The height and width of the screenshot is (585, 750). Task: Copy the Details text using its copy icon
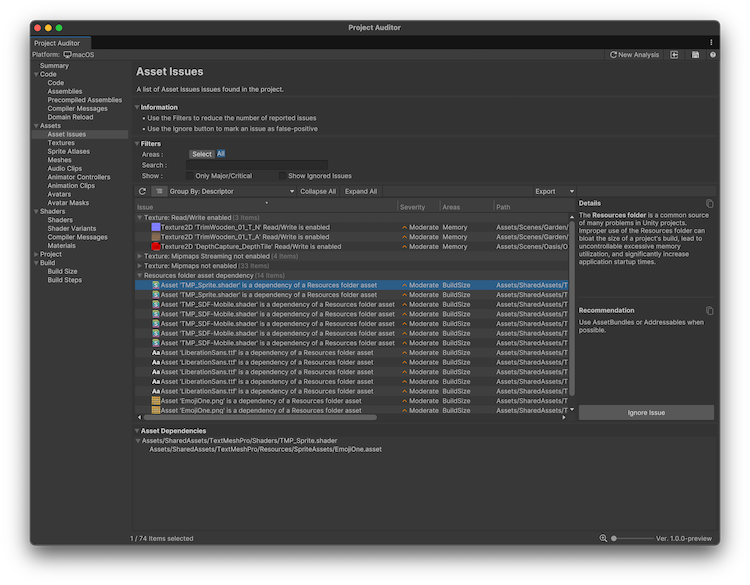tap(710, 203)
